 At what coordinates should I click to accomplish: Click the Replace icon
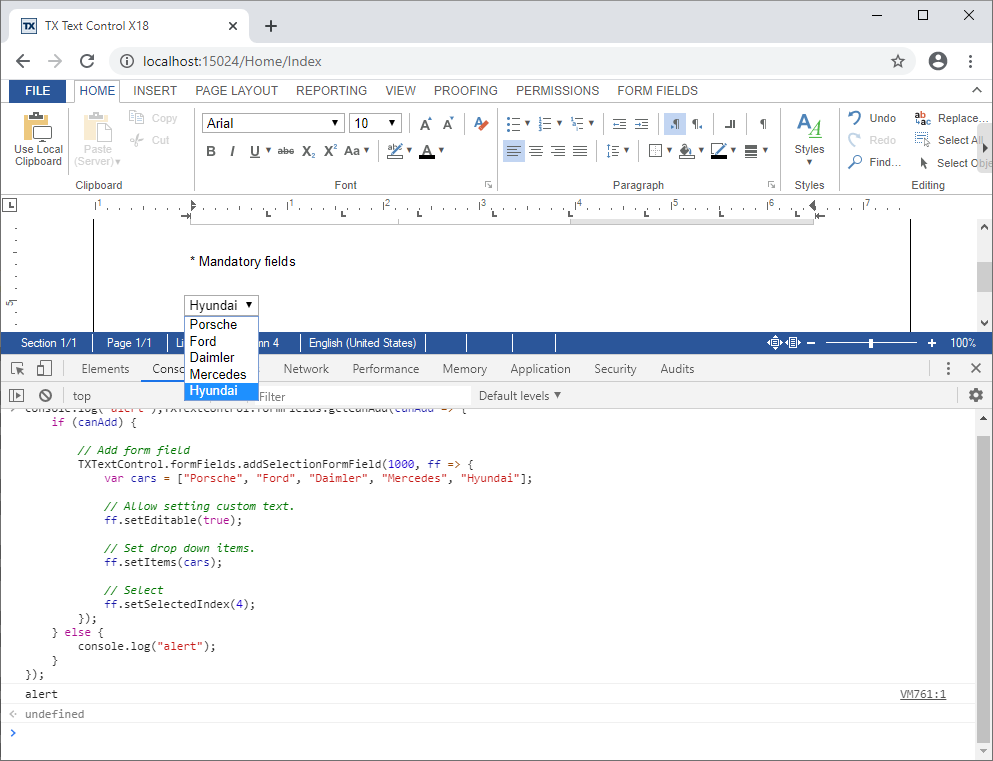(924, 117)
